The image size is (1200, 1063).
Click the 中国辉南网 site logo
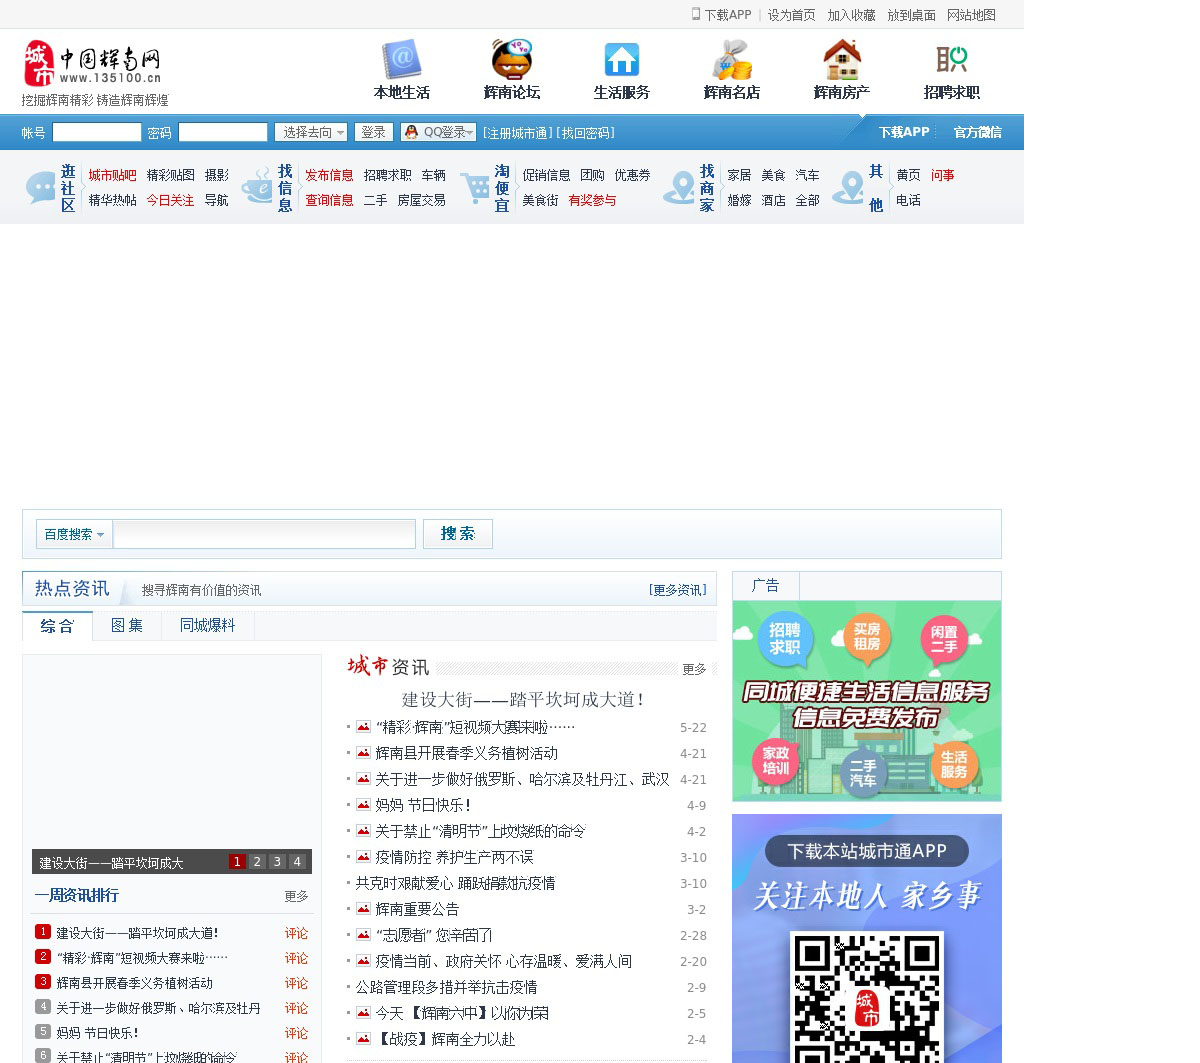[x=93, y=64]
